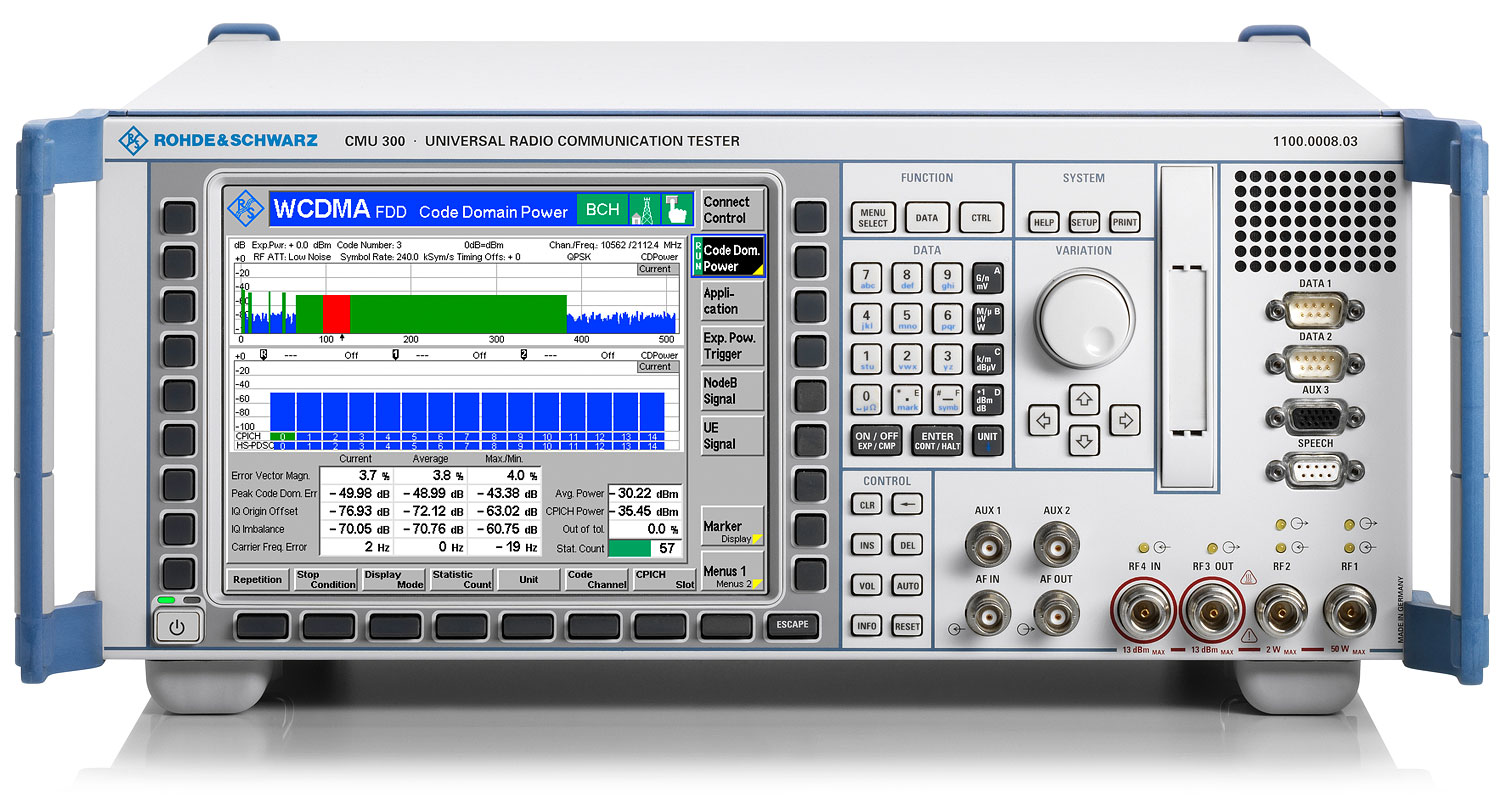Screen dimensions: 1500x800
Task: Select the Application softkey
Action: [x=733, y=301]
